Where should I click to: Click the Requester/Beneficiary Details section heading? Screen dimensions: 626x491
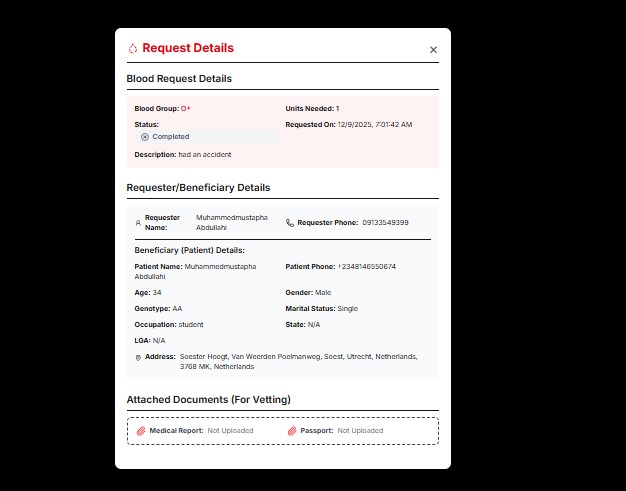tap(198, 187)
